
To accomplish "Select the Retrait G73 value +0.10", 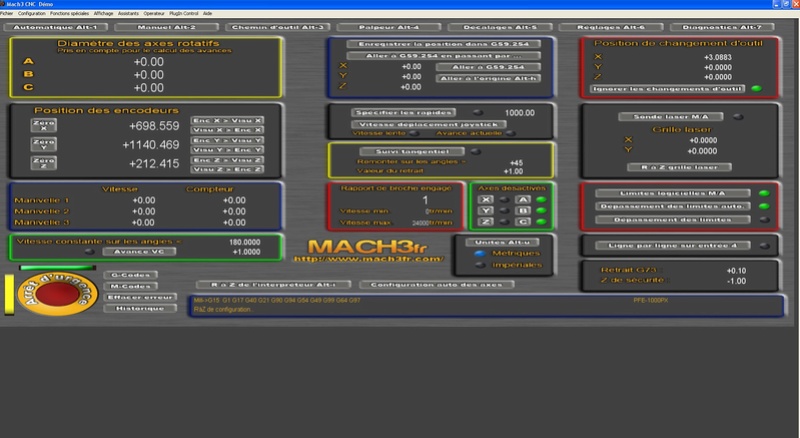I will click(736, 271).
